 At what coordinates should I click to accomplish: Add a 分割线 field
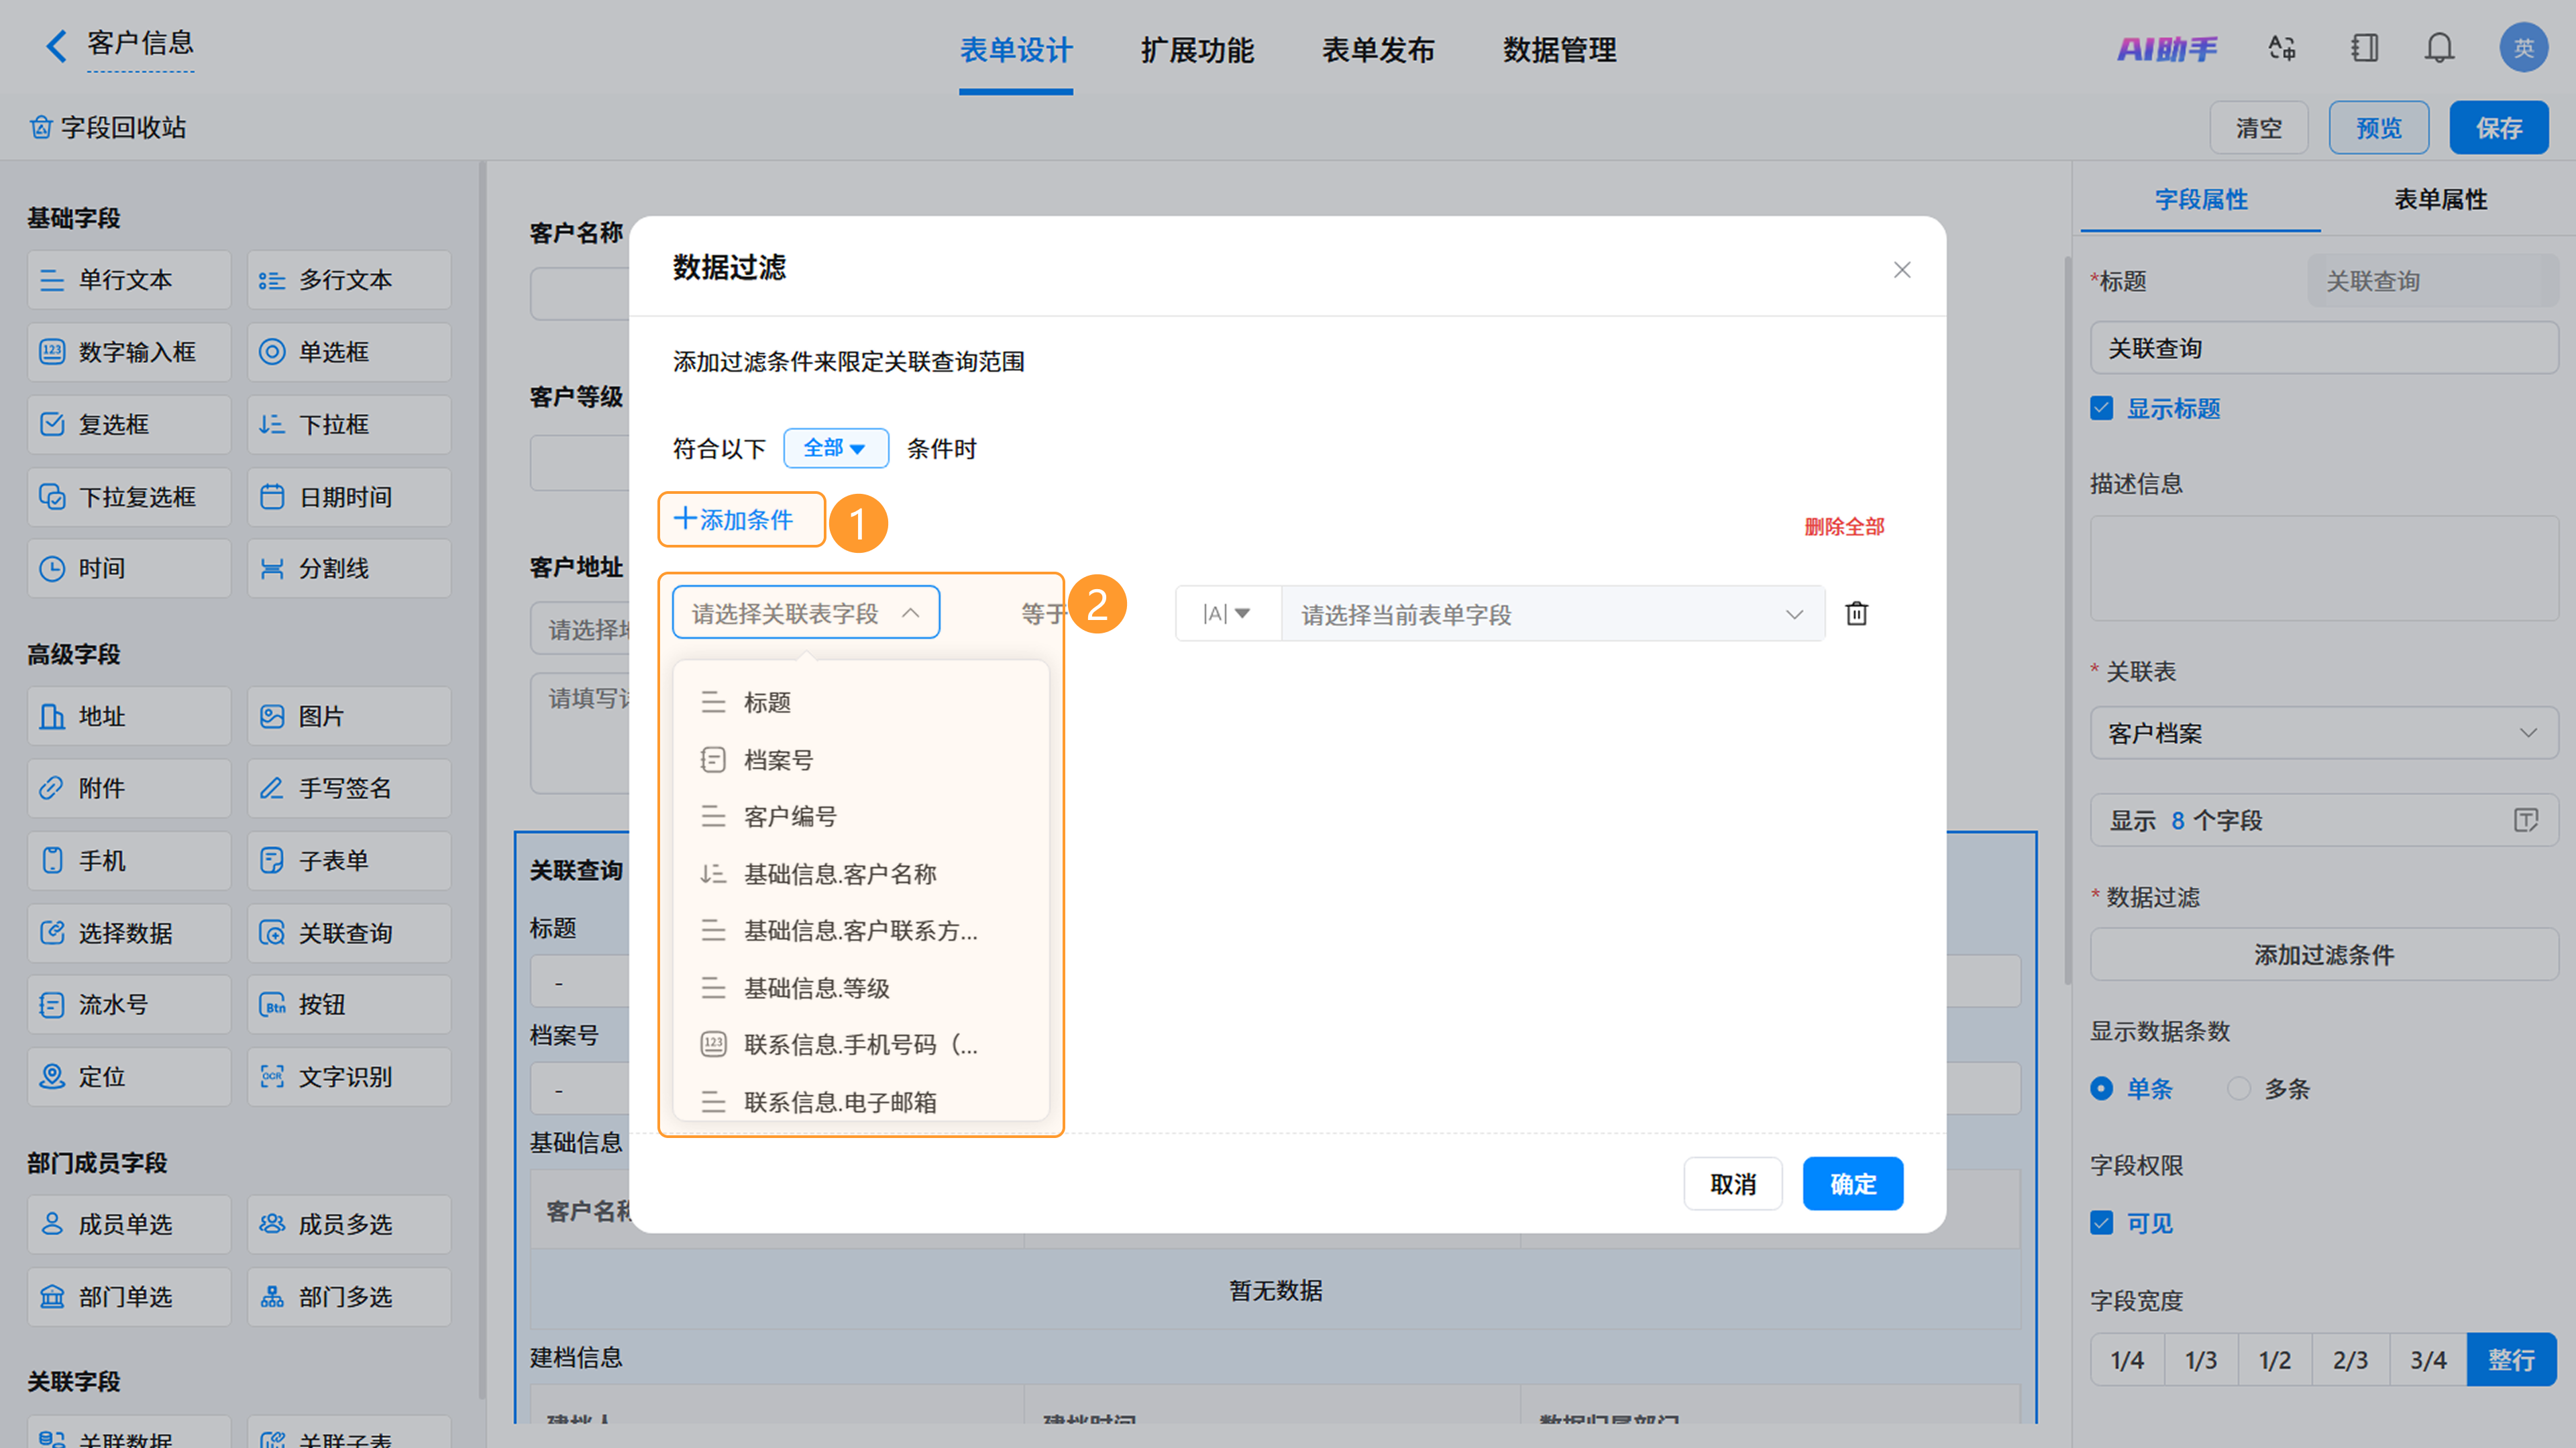[349, 569]
